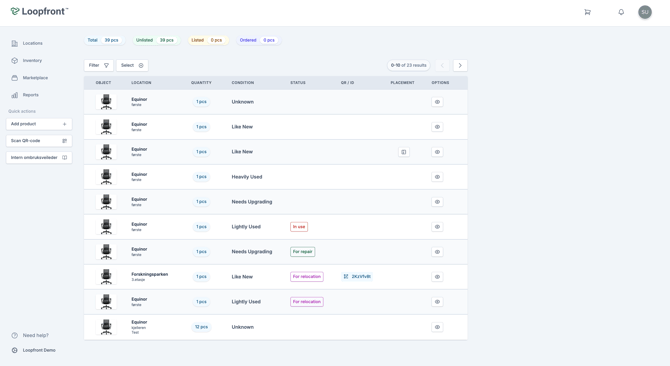
Task: Click For relocation tag in Lightly Used row
Action: [307, 302]
